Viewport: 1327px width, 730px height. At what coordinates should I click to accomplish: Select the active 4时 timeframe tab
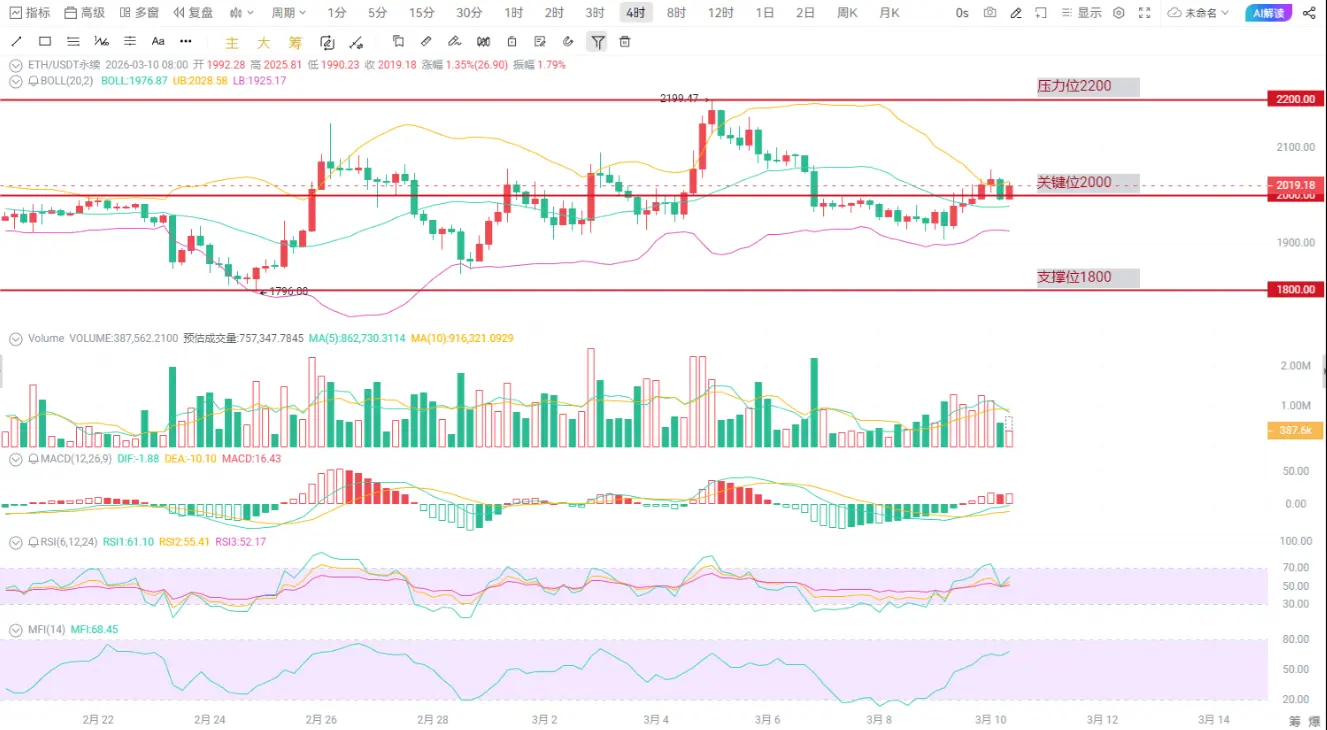coord(636,13)
